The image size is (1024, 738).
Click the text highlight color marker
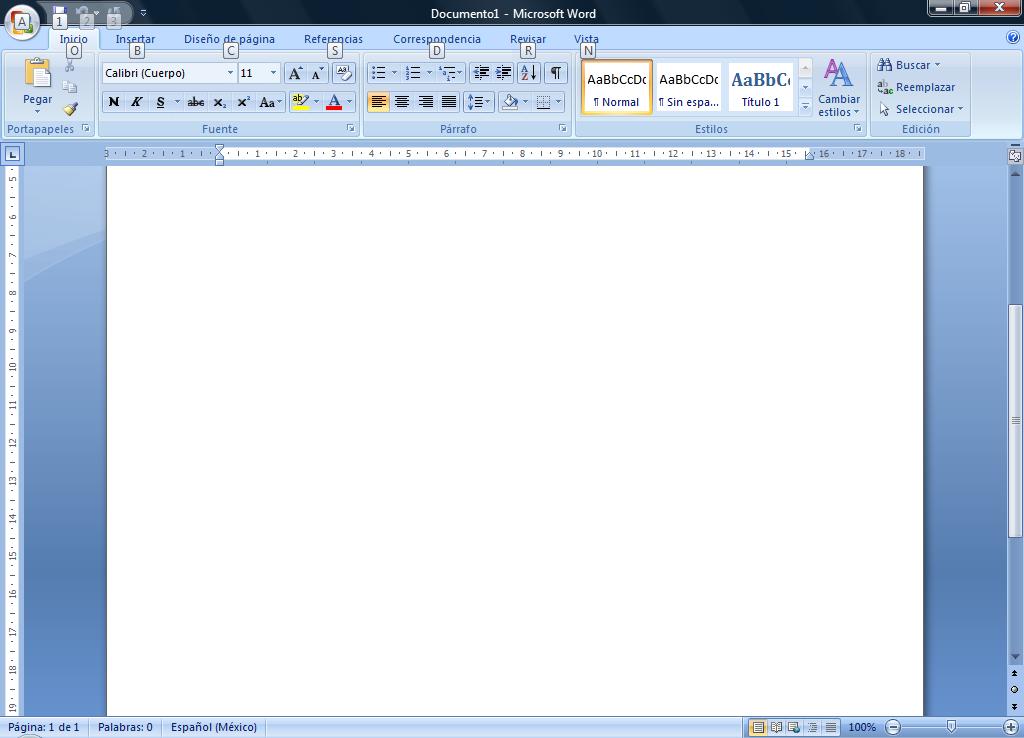click(300, 103)
